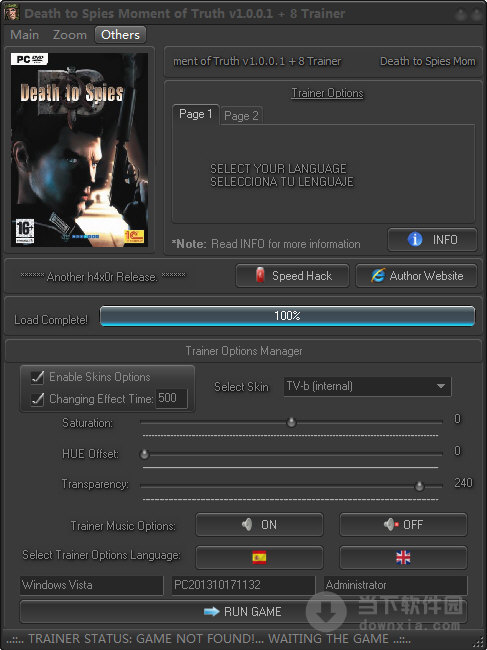487x650 pixels.
Task: Click the Administrator user field
Action: click(x=395, y=585)
